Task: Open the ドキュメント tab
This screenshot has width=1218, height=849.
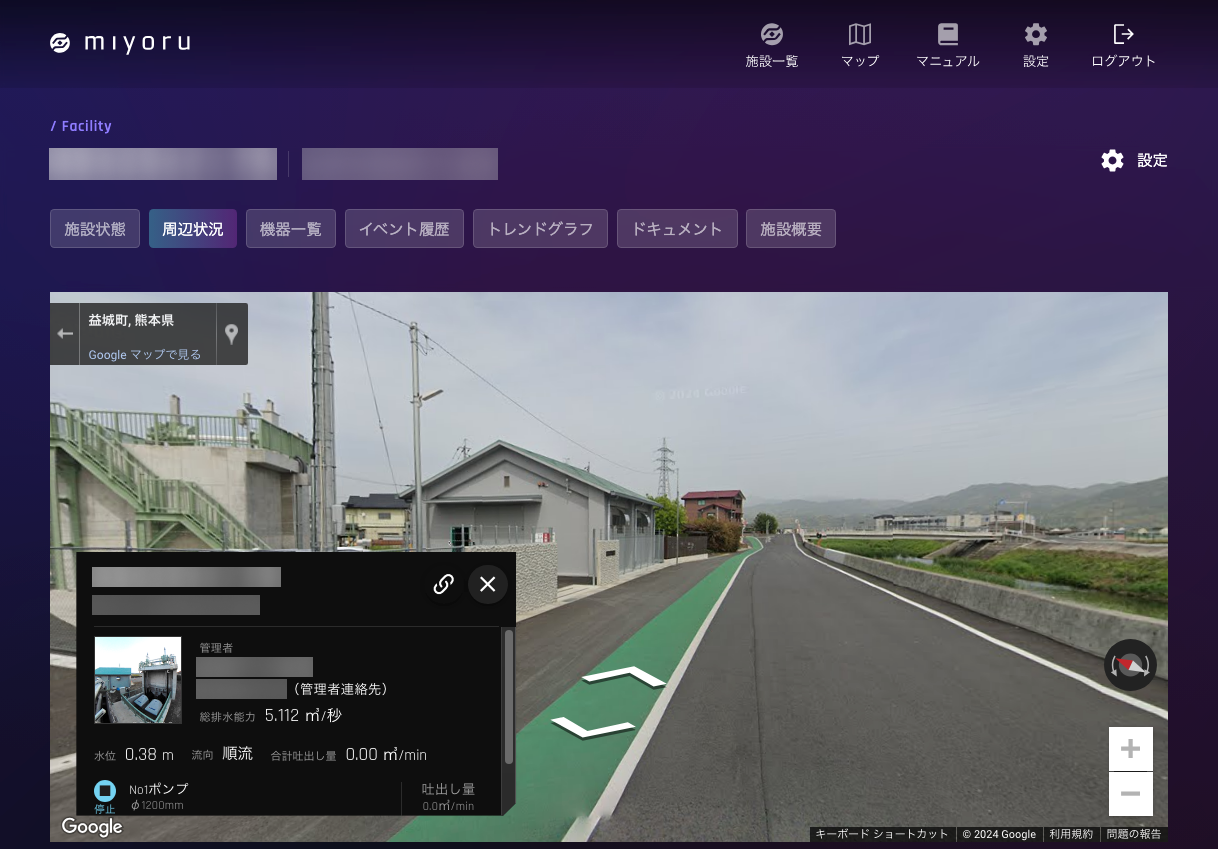Action: coord(677,229)
